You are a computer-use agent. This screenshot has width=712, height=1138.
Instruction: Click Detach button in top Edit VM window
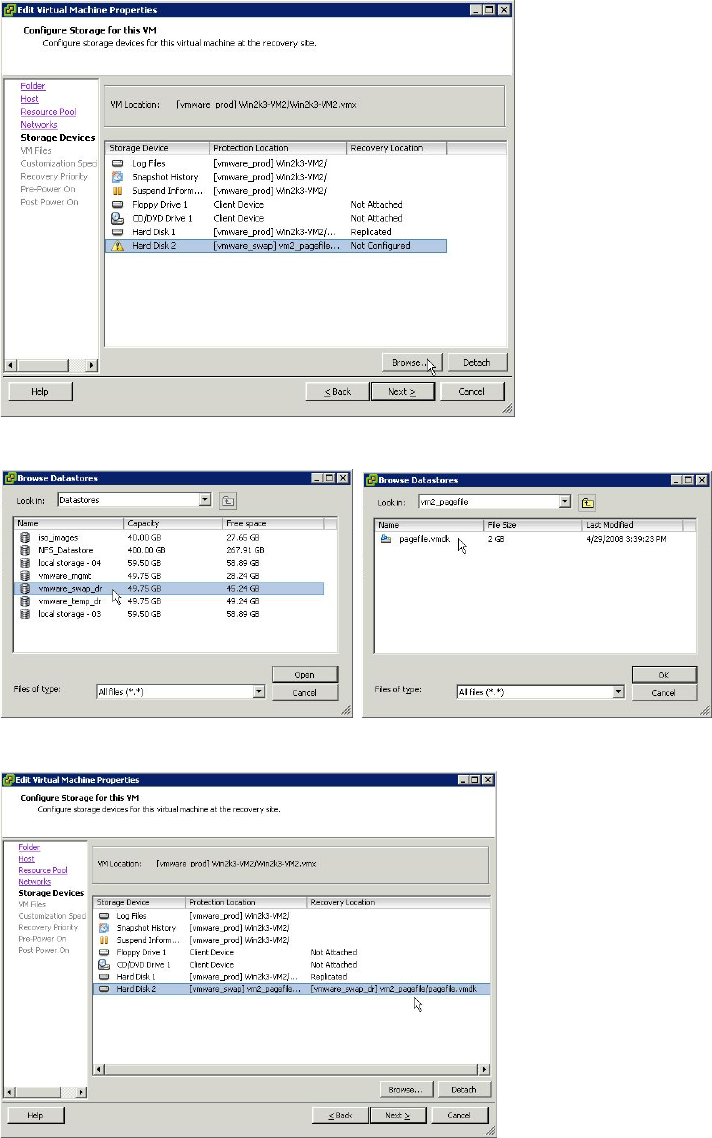[476, 362]
